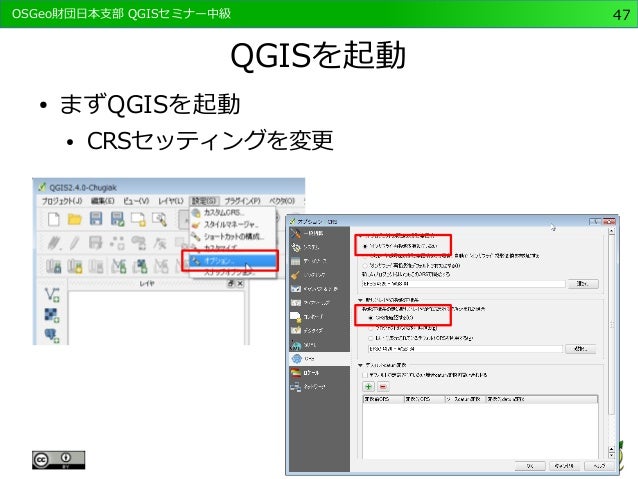The width and height of the screenshot is (638, 479).
Task: Click the New Project blank page icon
Action: (54, 219)
